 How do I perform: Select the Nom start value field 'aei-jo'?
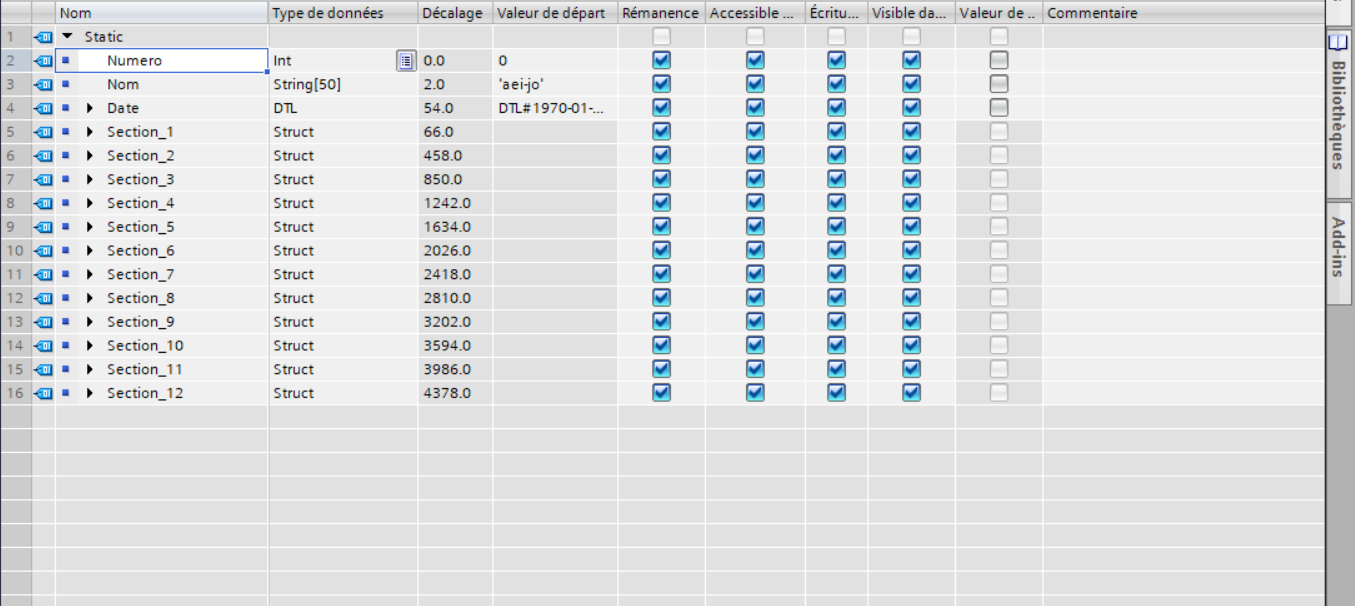[x=554, y=85]
